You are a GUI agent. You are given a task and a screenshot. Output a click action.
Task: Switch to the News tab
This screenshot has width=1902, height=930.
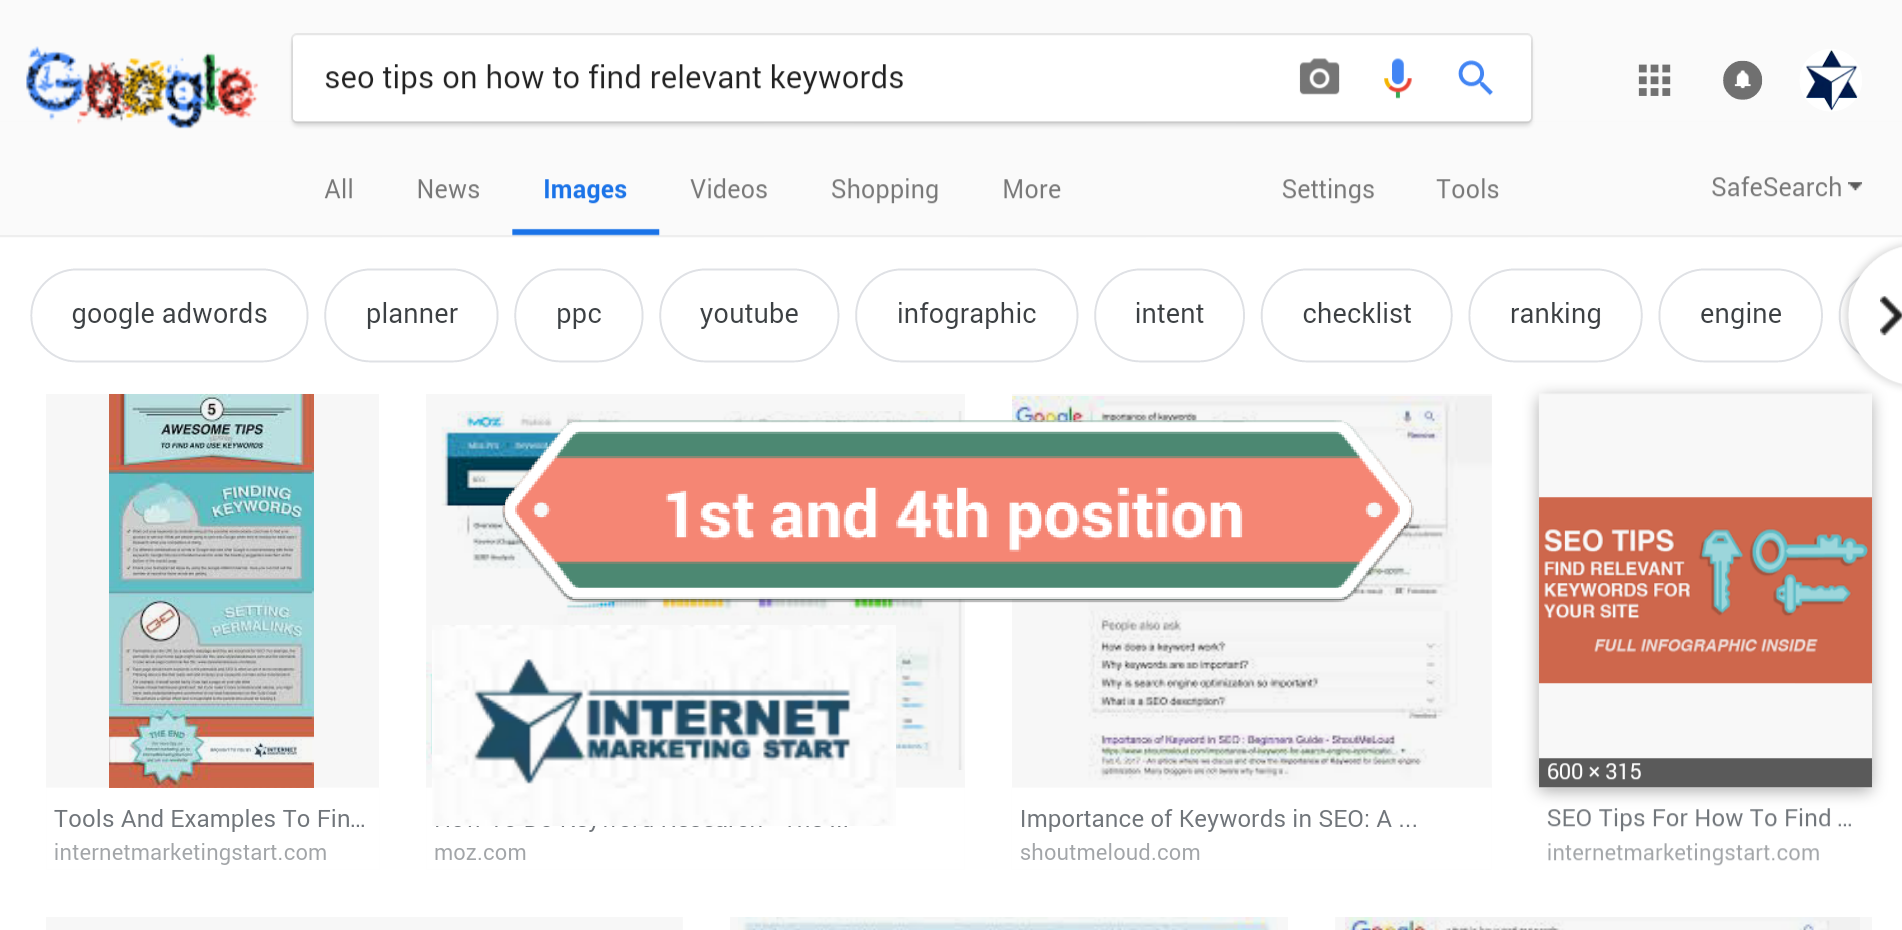pyautogui.click(x=448, y=189)
